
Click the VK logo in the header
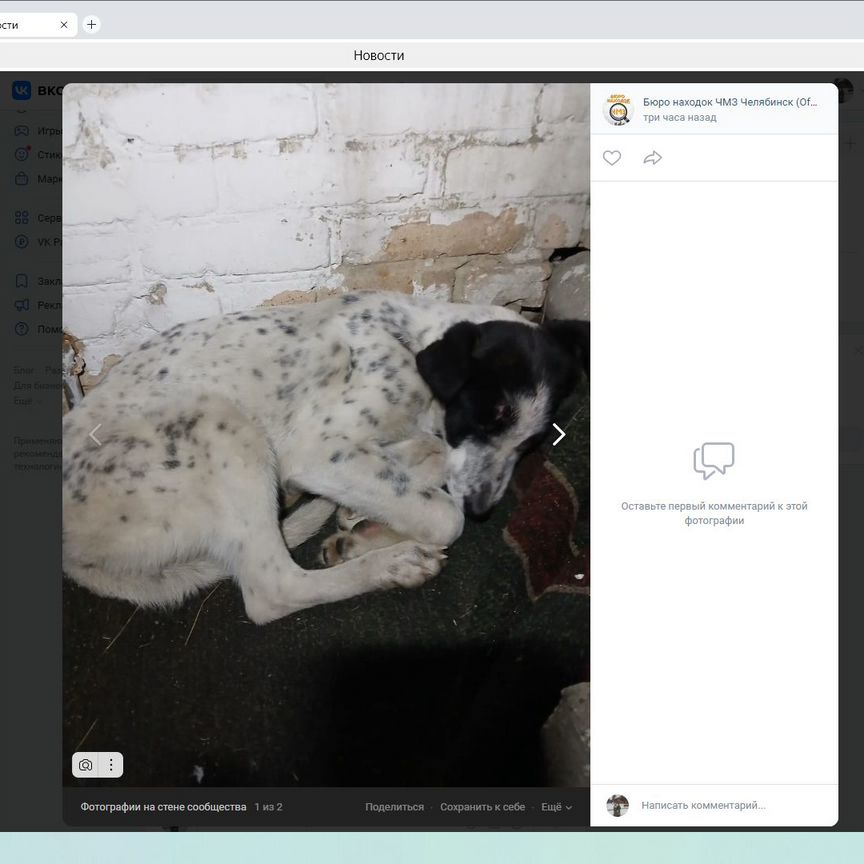tap(21, 91)
